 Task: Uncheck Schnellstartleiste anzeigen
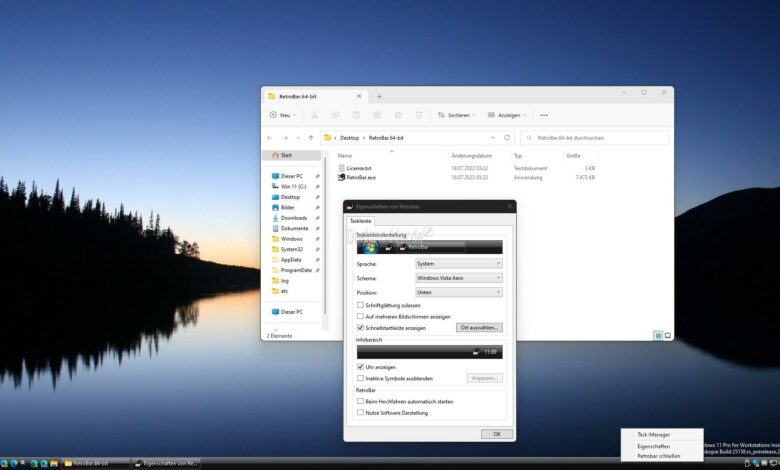click(361, 327)
